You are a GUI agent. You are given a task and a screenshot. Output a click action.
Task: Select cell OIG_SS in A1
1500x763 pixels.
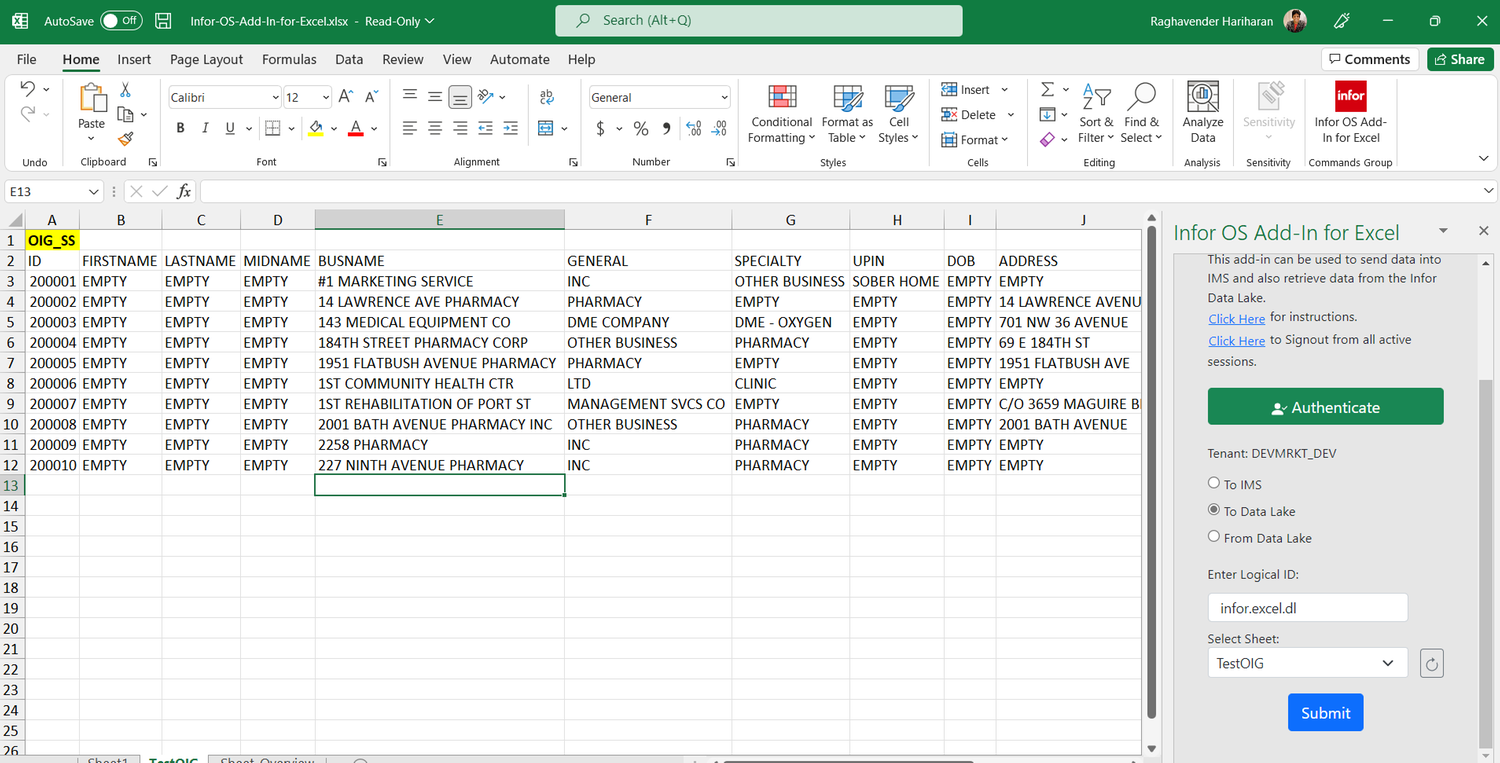52,240
